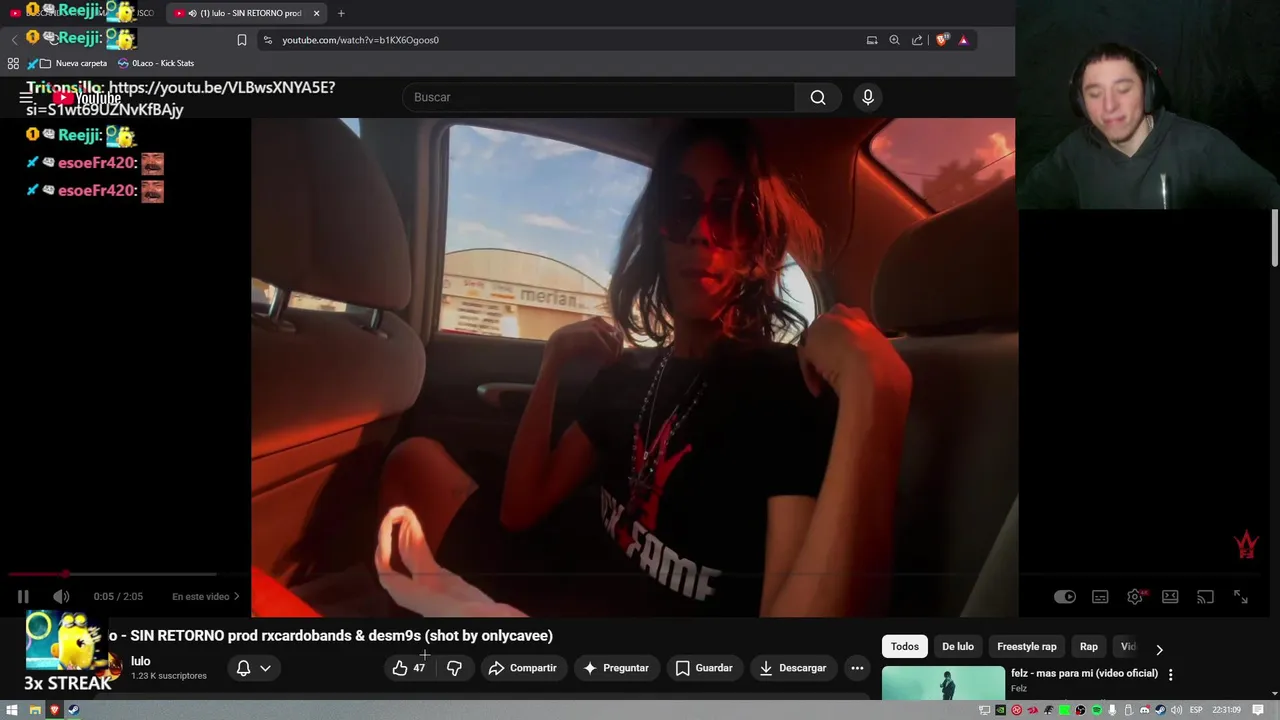Save video with Guardar button
The image size is (1280, 720).
point(704,668)
